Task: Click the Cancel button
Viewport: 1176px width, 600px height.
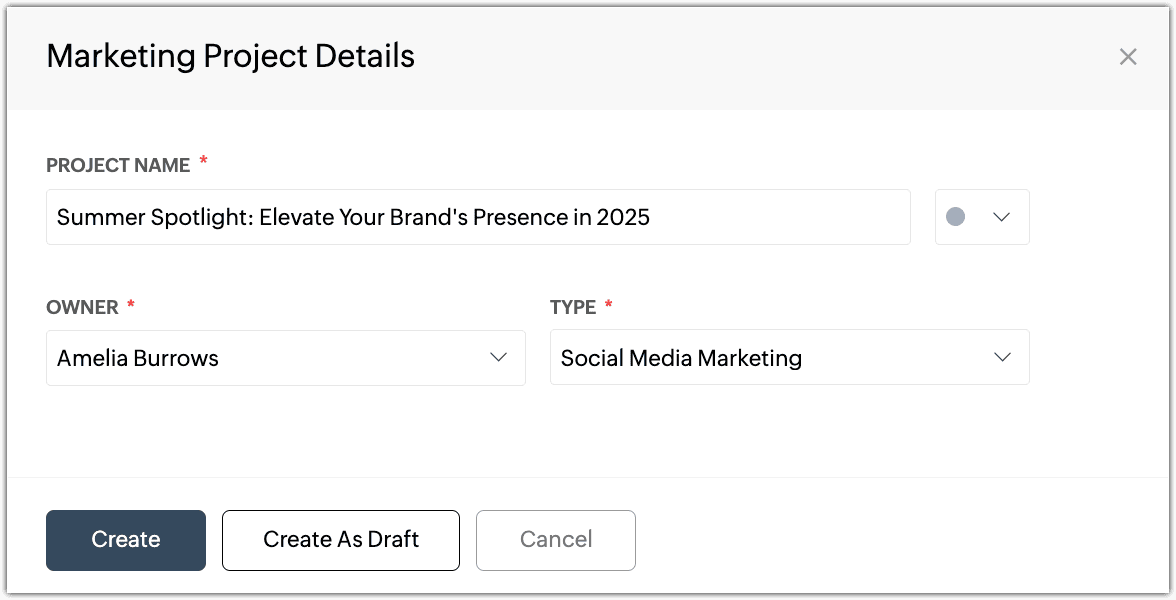Action: (556, 540)
